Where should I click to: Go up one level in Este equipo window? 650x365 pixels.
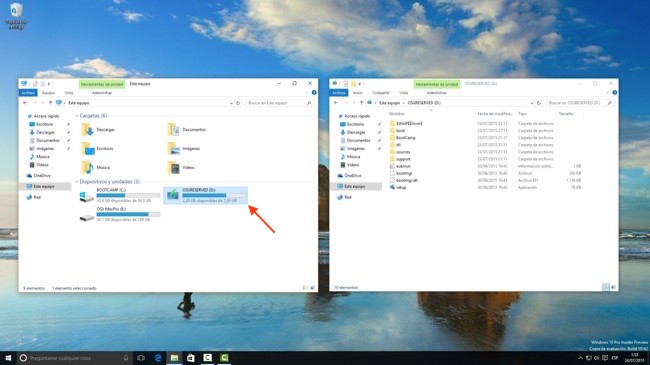pyautogui.click(x=51, y=102)
